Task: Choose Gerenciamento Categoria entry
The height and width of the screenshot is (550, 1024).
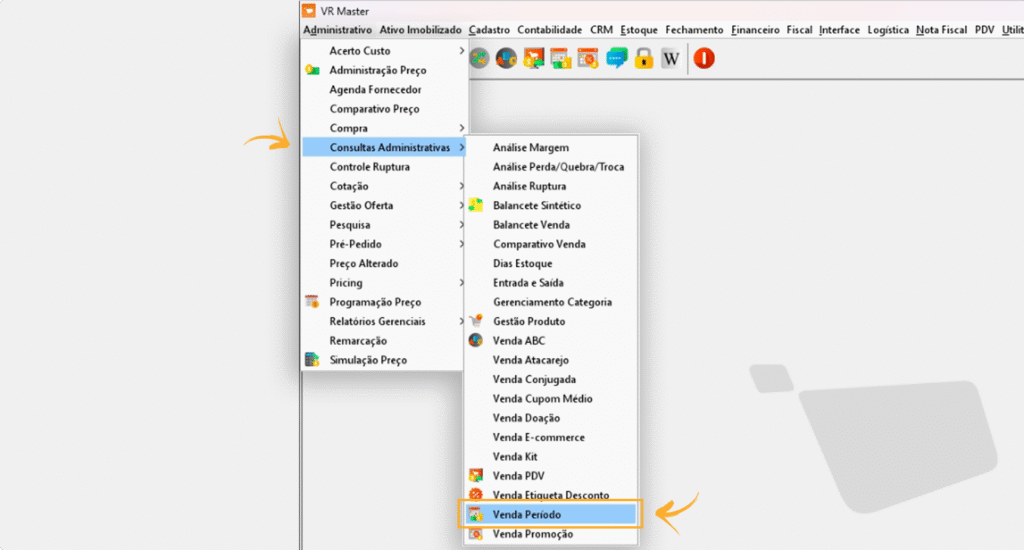Action: [x=551, y=302]
